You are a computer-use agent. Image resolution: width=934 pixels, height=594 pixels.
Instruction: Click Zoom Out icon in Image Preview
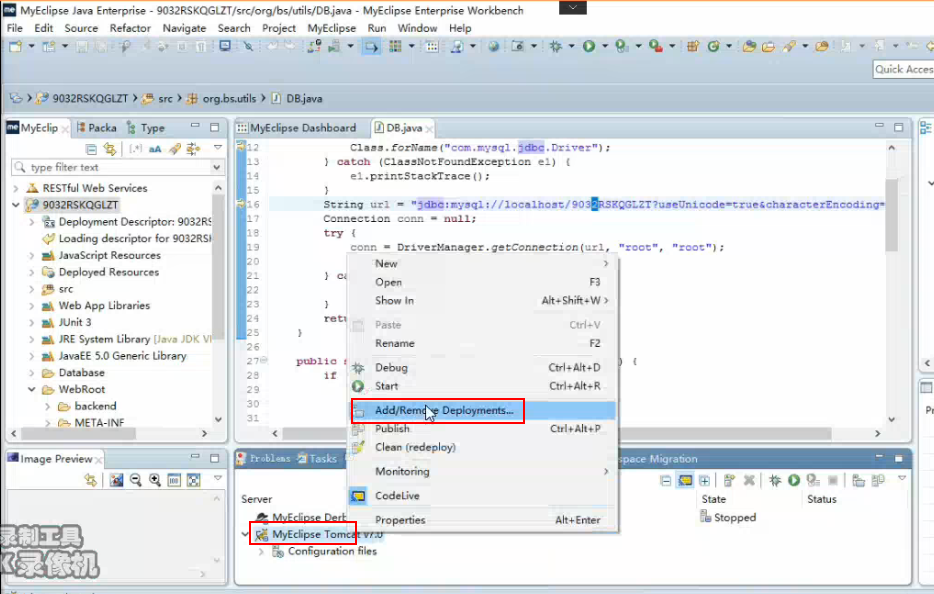[135, 480]
